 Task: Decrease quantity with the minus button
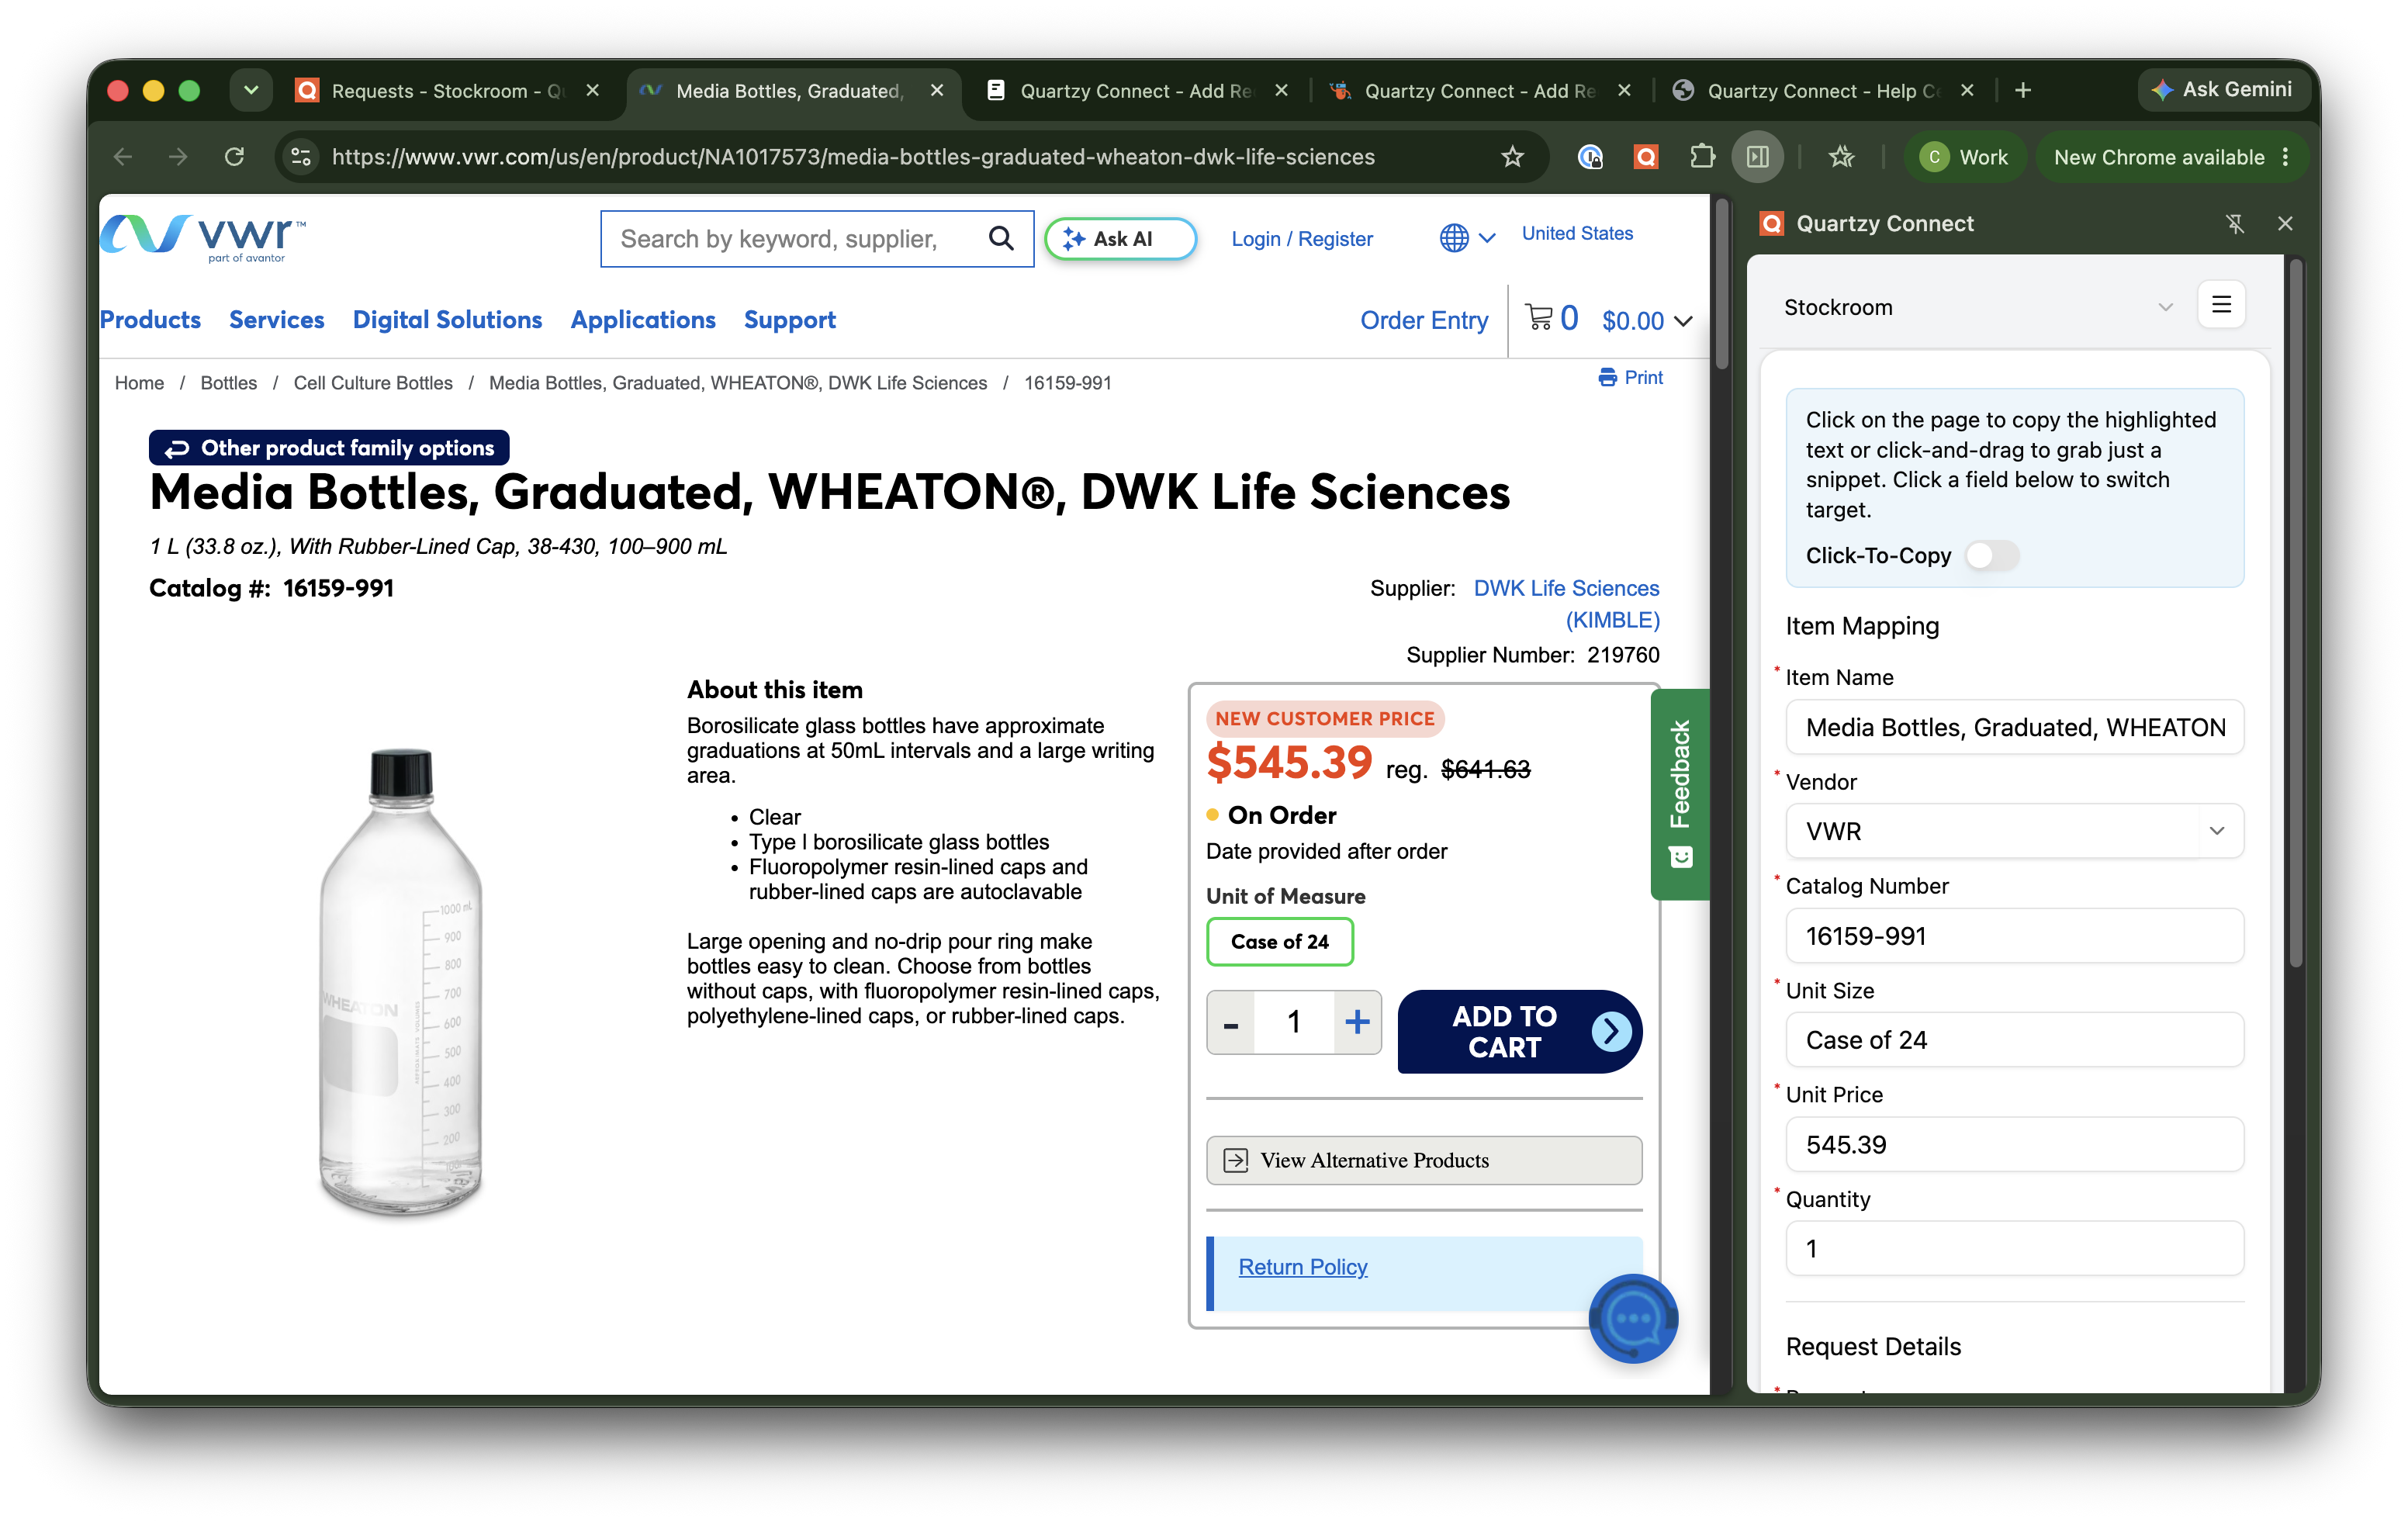1231,1022
